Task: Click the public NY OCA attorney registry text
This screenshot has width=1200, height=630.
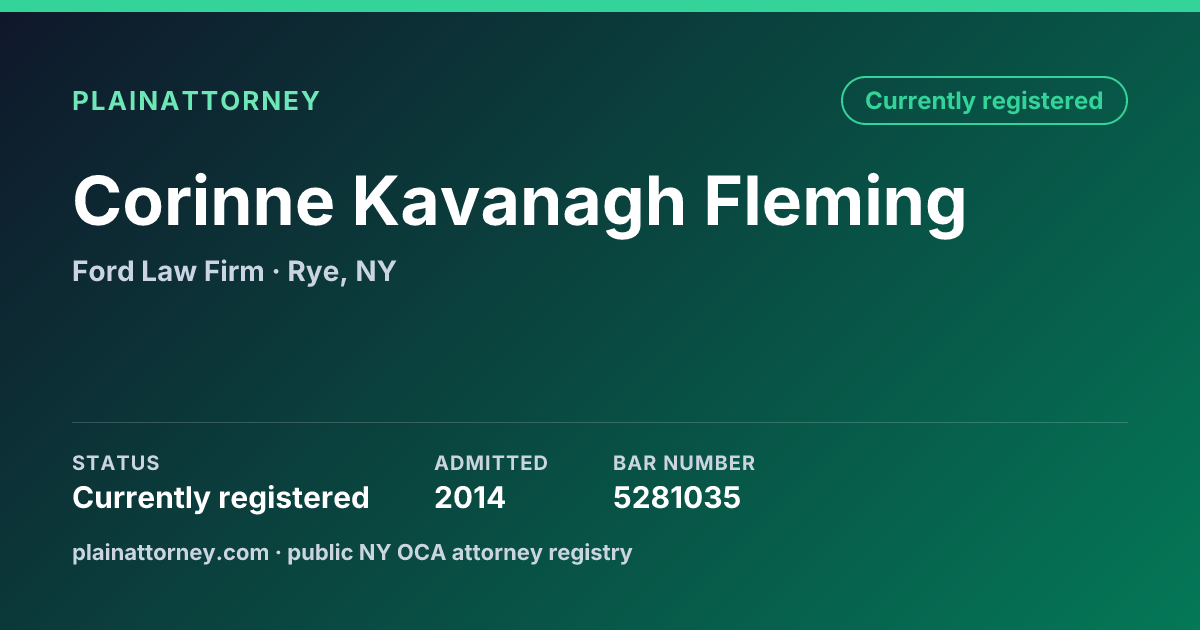Action: coord(460,552)
